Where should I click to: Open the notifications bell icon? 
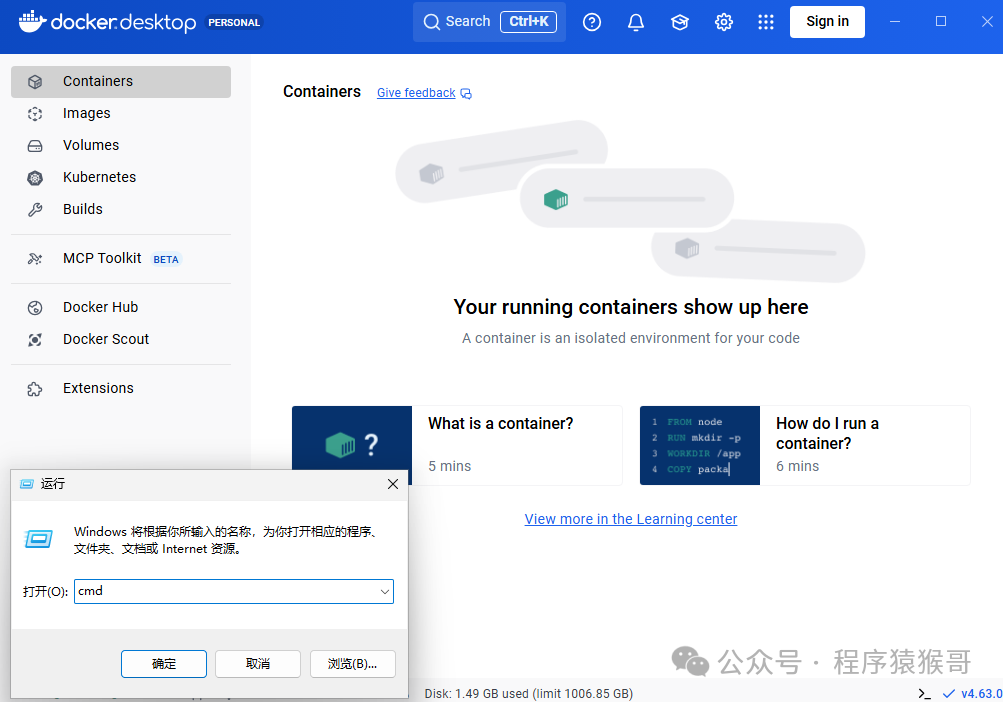coord(636,22)
